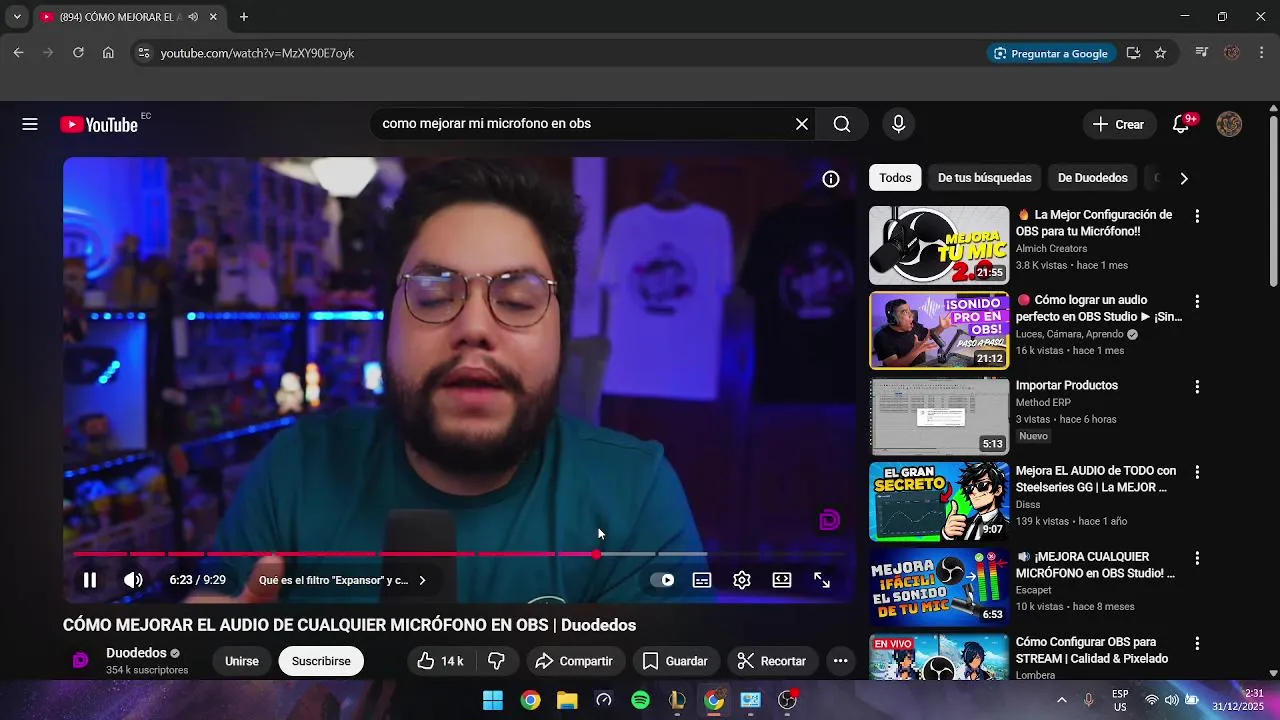Mute tab via speaker icon on tab
Screen dimensions: 1280x720
click(x=192, y=17)
